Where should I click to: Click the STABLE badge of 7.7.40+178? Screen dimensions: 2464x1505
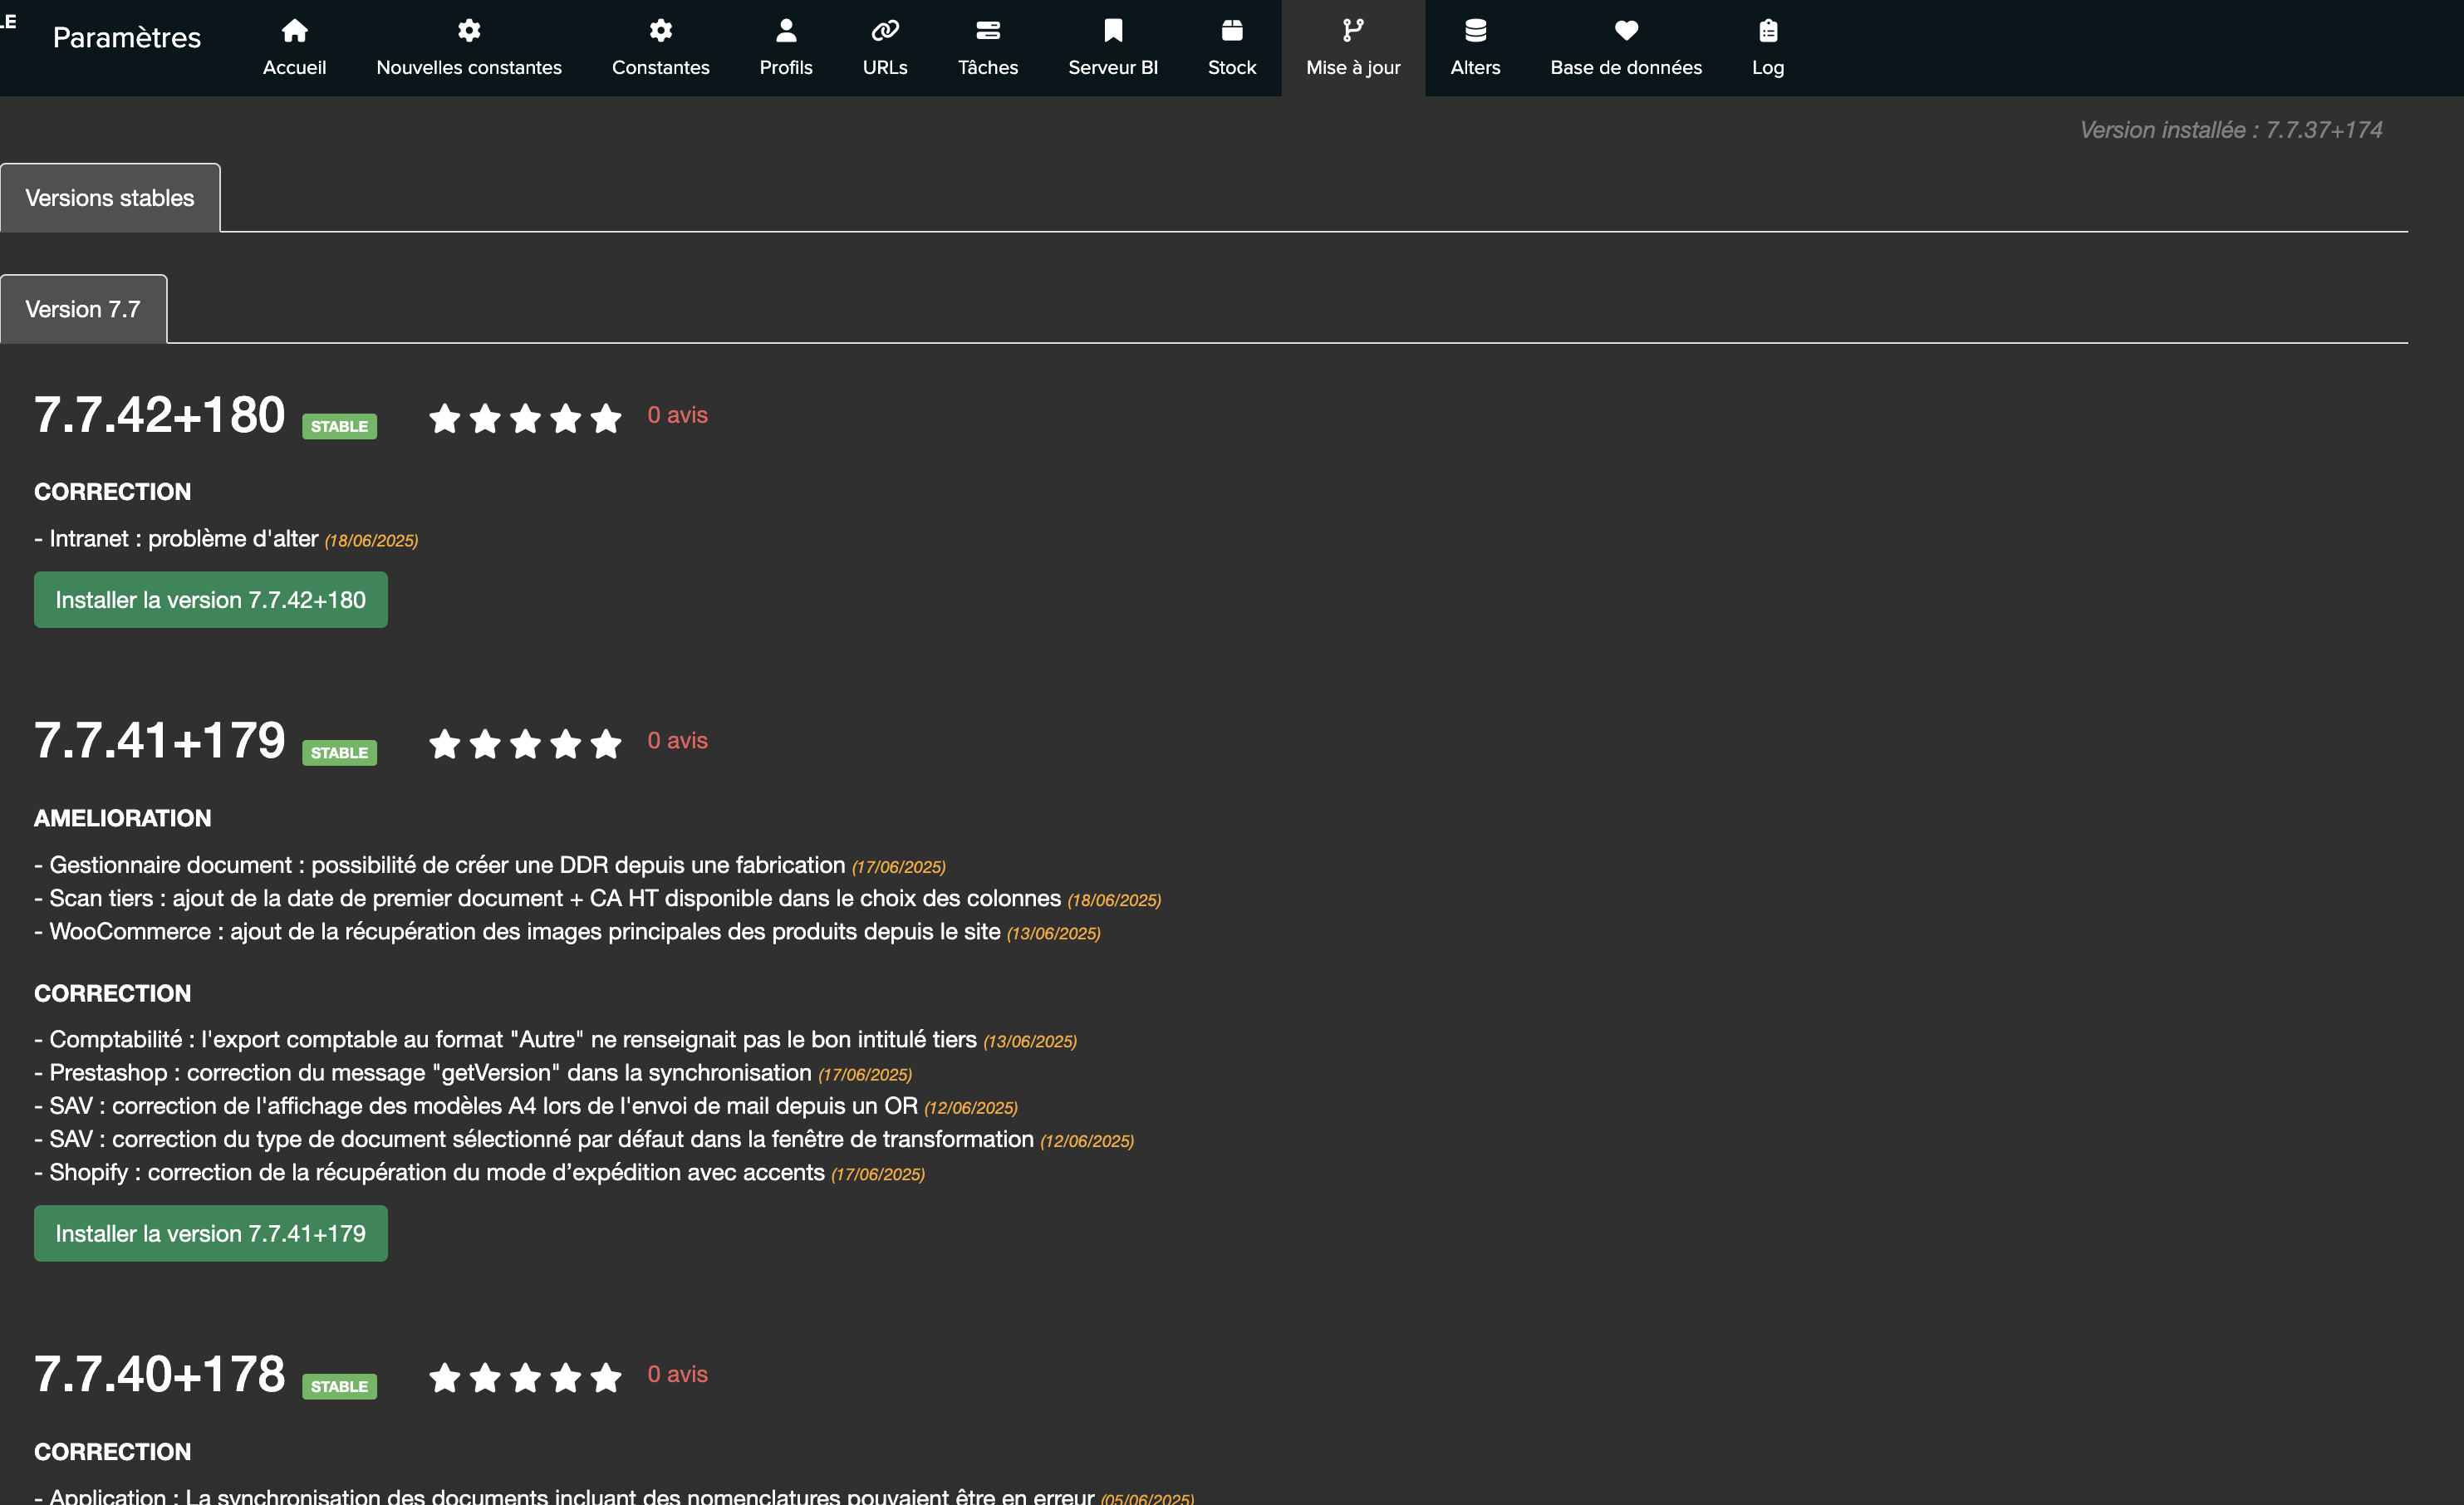(339, 1386)
